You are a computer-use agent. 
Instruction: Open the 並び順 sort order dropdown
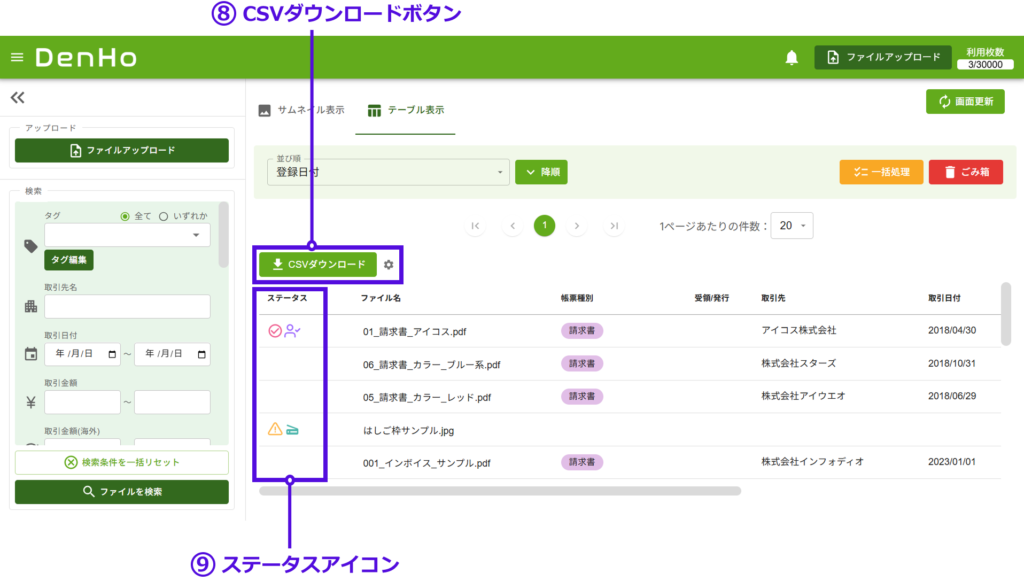[x=390, y=172]
